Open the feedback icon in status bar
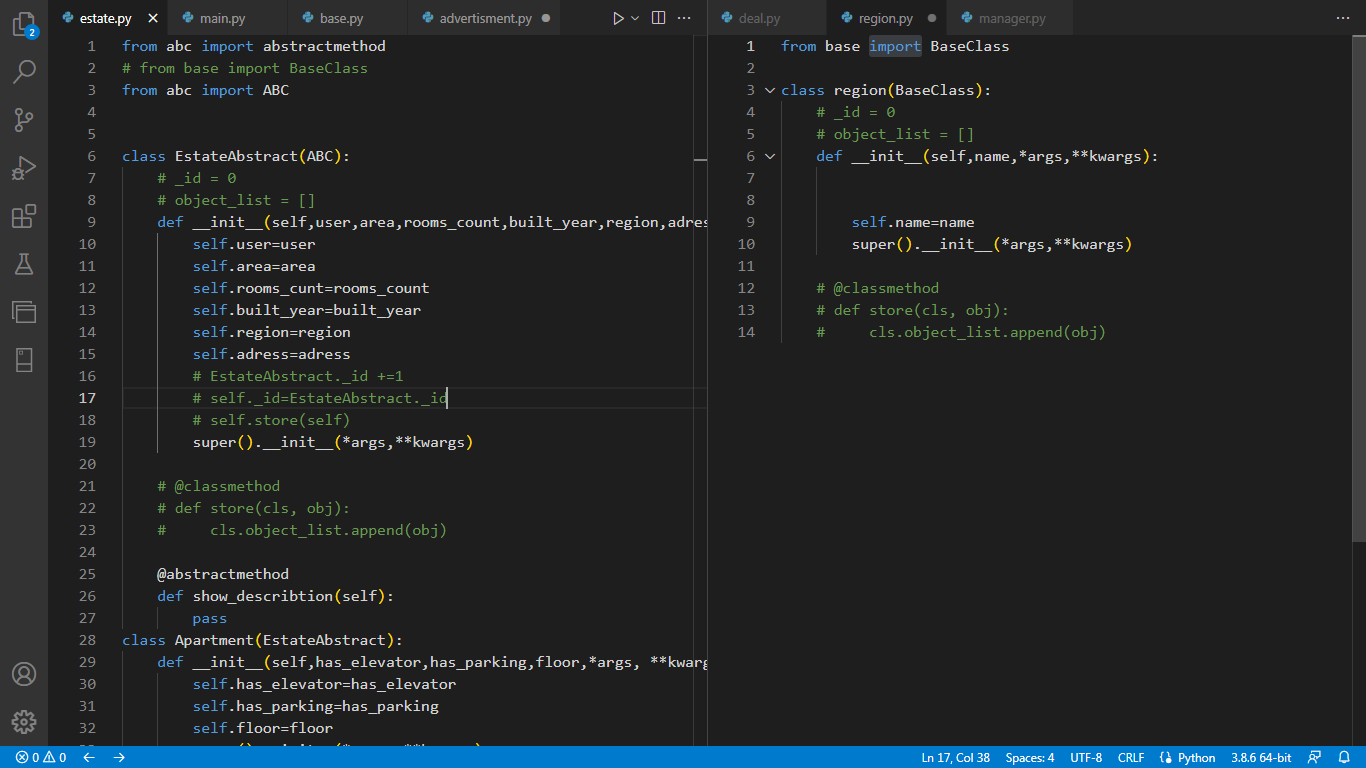 tap(1314, 757)
